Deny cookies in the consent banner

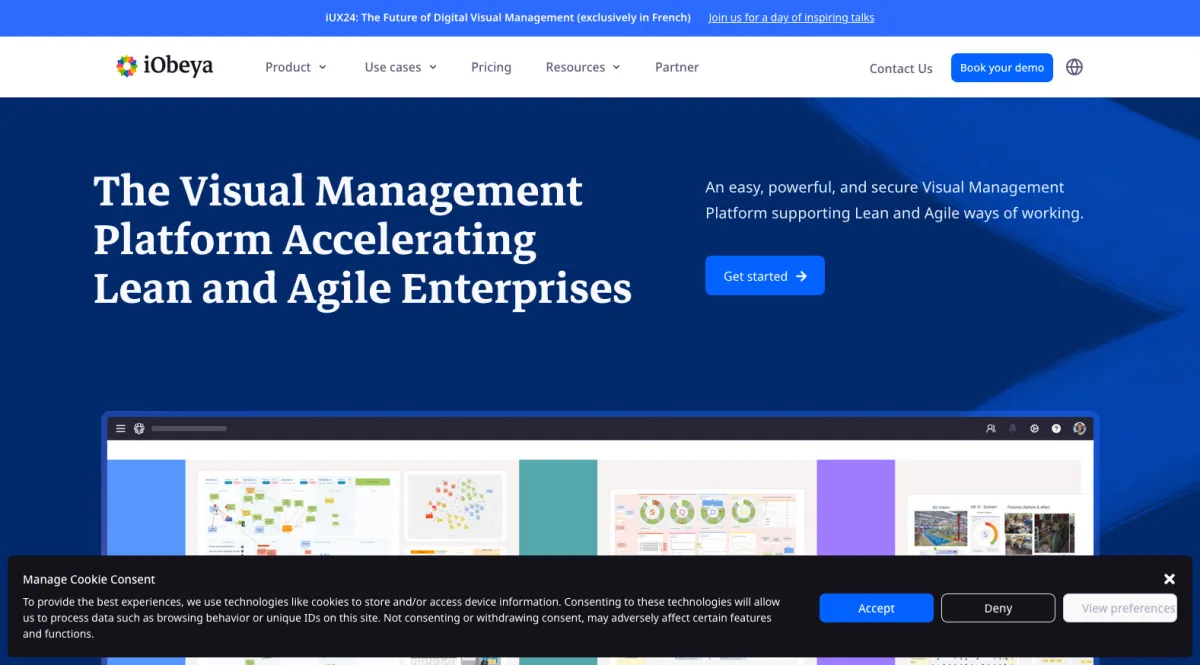click(x=998, y=608)
